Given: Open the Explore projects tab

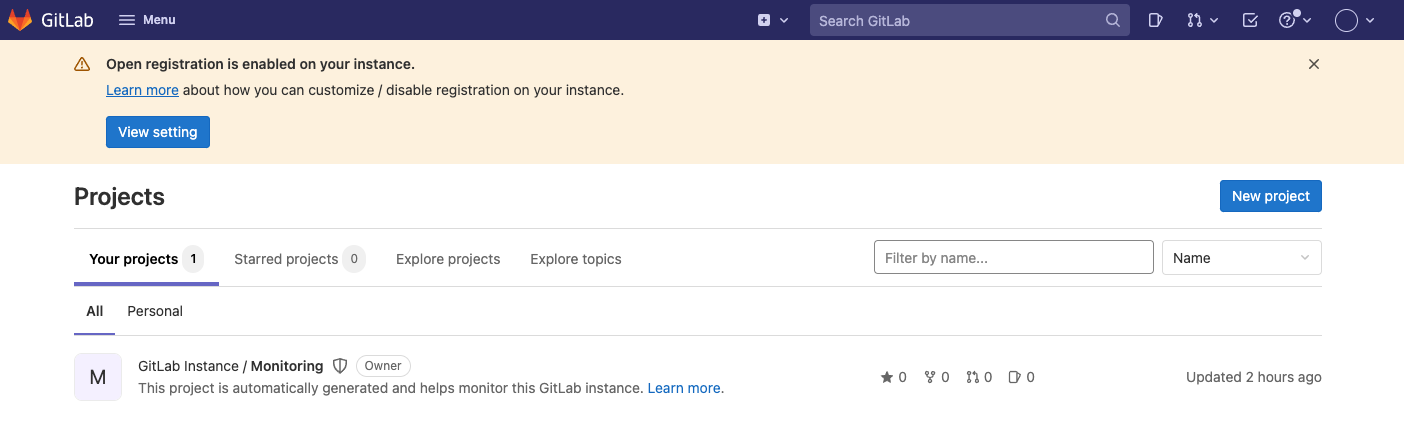Looking at the screenshot, I should tap(448, 259).
